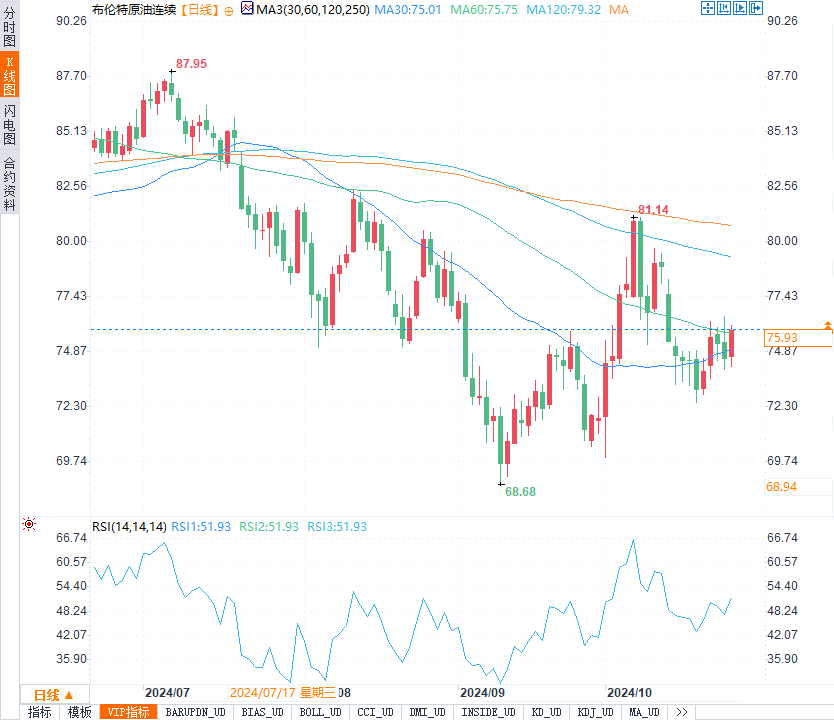Select the VIP指标 tab
The image size is (834, 720).
[129, 712]
